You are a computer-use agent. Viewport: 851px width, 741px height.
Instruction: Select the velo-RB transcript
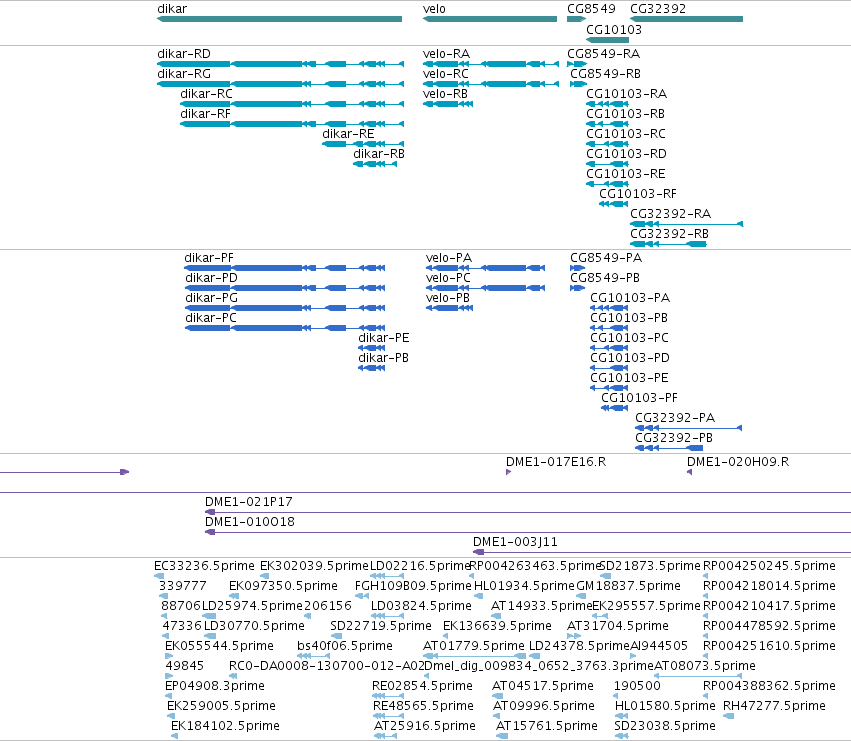click(448, 104)
